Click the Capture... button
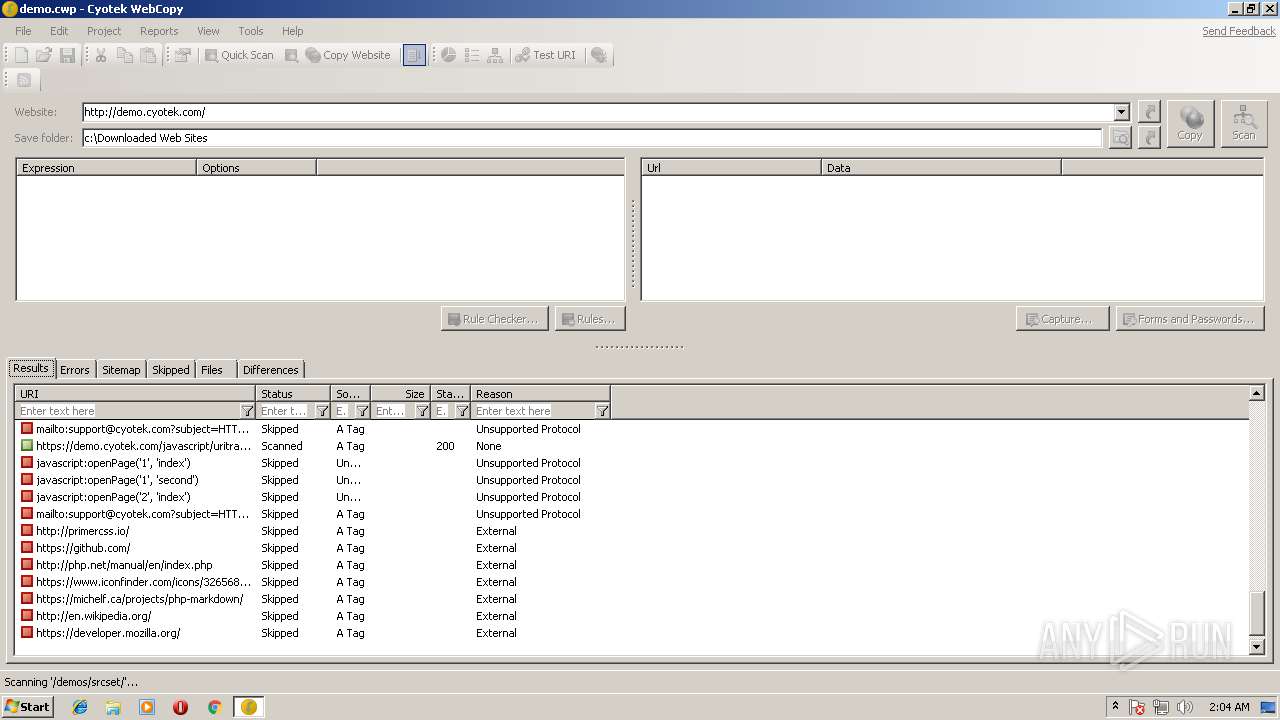1280x720 pixels. (x=1062, y=319)
